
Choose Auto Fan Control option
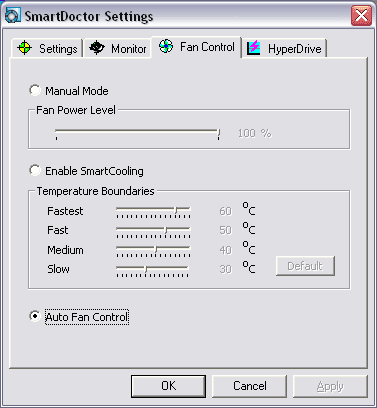(x=35, y=316)
